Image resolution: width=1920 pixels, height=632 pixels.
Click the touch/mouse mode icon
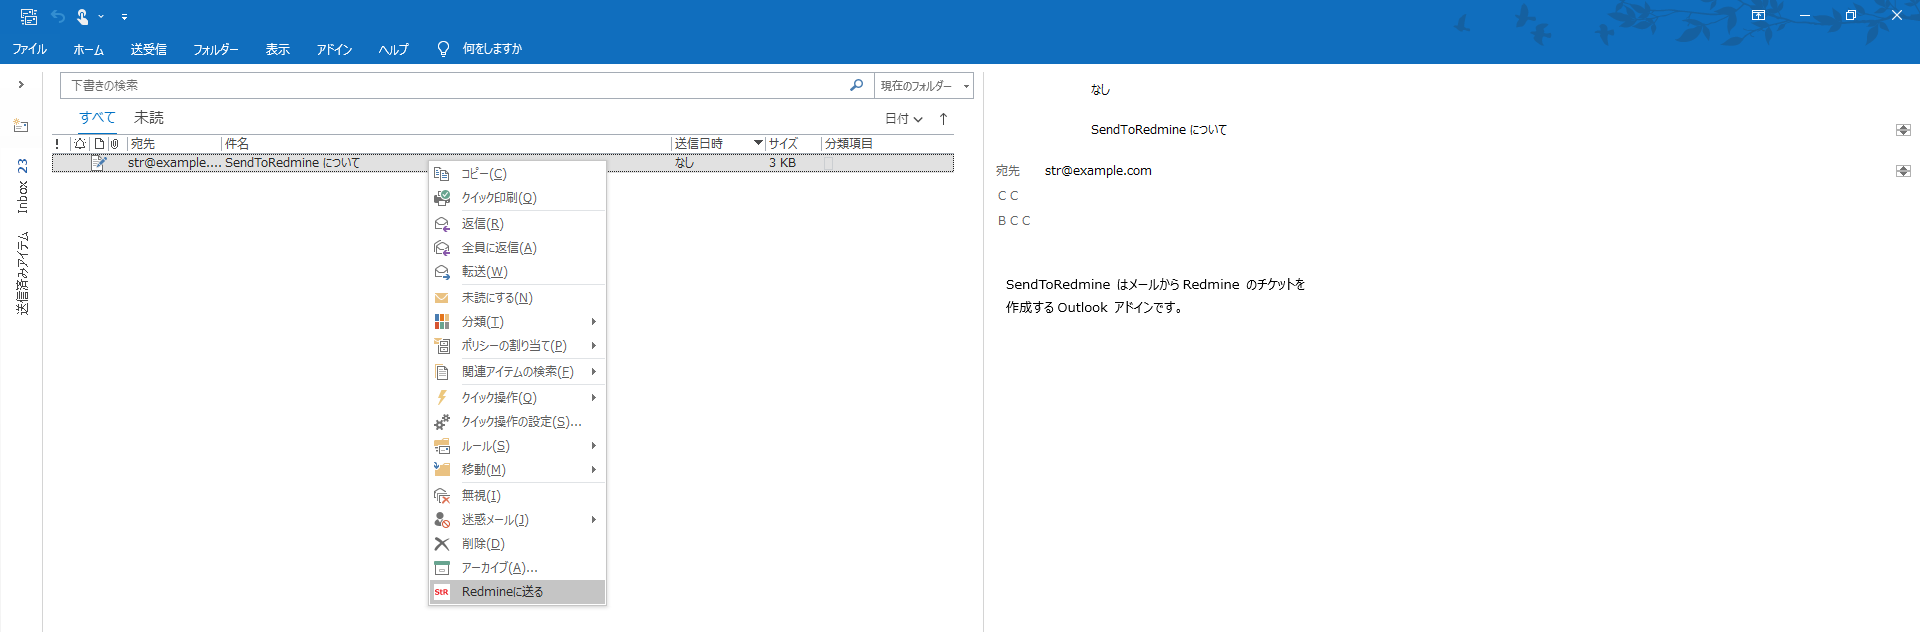click(83, 16)
